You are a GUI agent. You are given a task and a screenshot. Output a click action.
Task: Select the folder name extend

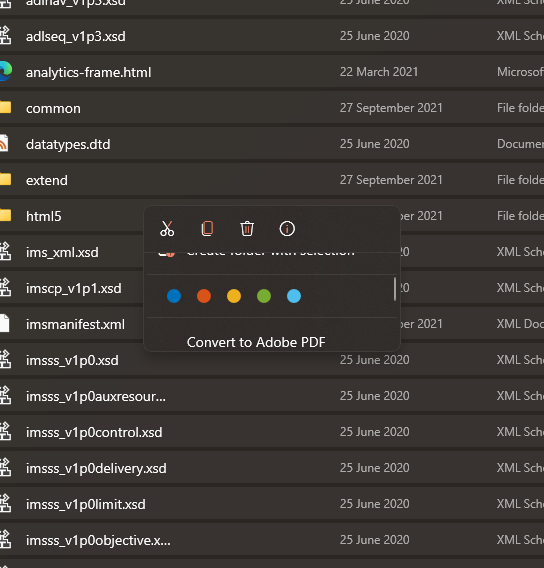pos(47,180)
